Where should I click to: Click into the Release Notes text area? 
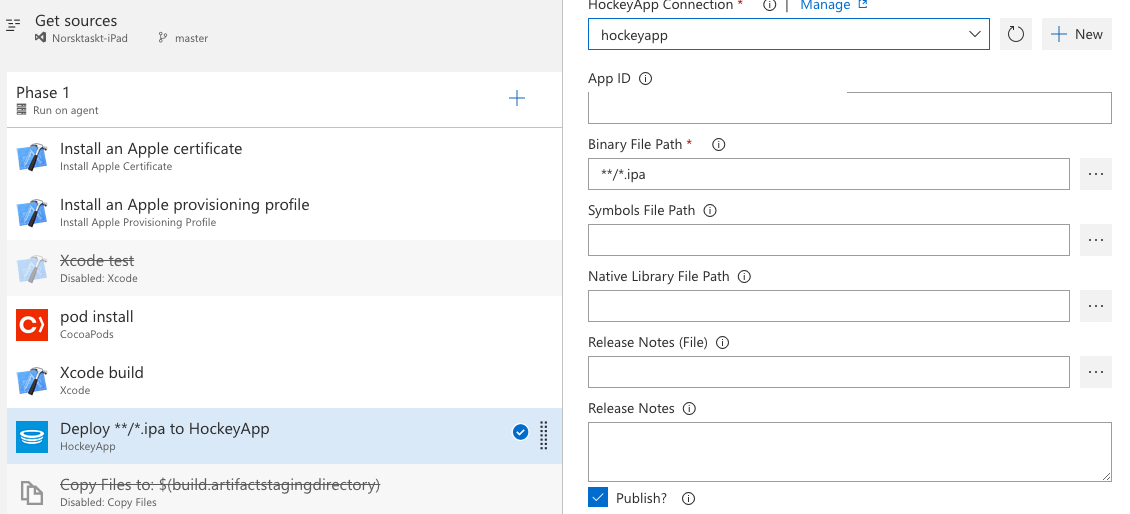[849, 452]
